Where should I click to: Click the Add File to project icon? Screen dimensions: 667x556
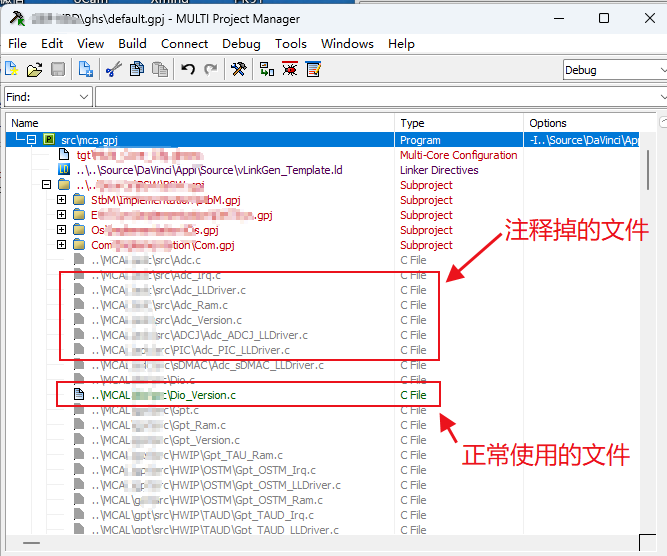(x=86, y=69)
